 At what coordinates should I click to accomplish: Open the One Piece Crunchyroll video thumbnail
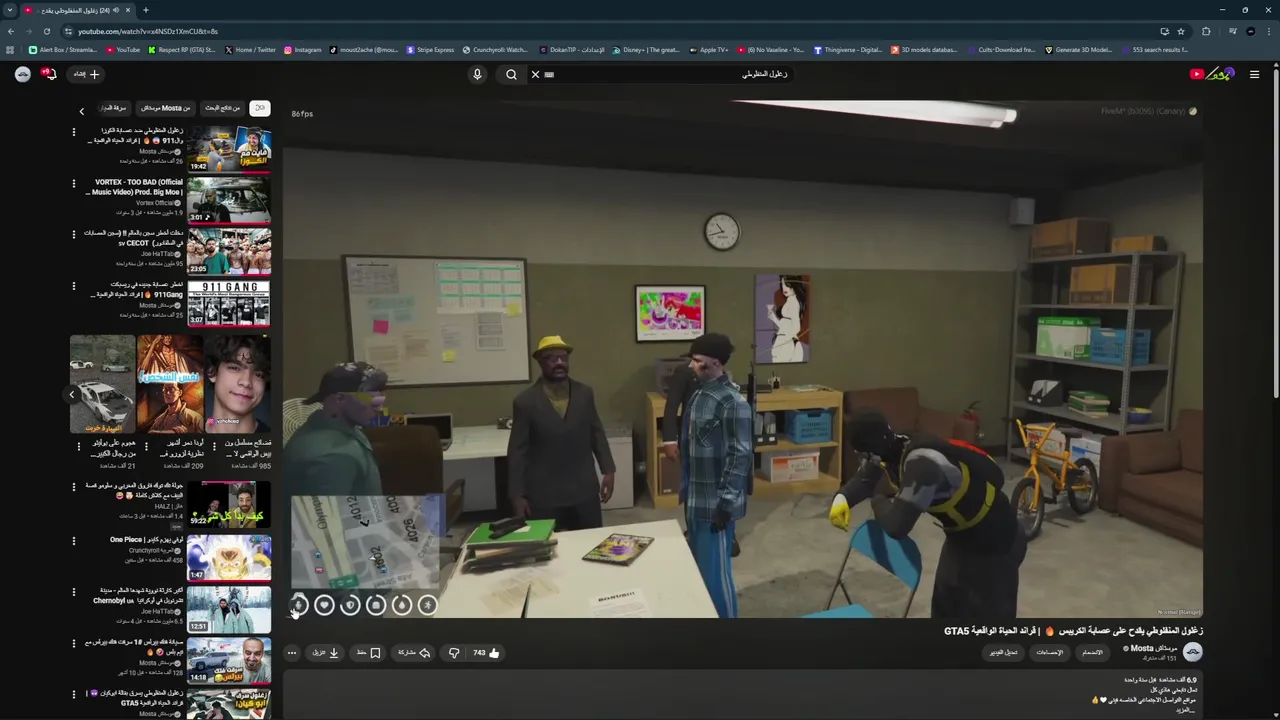(229, 558)
